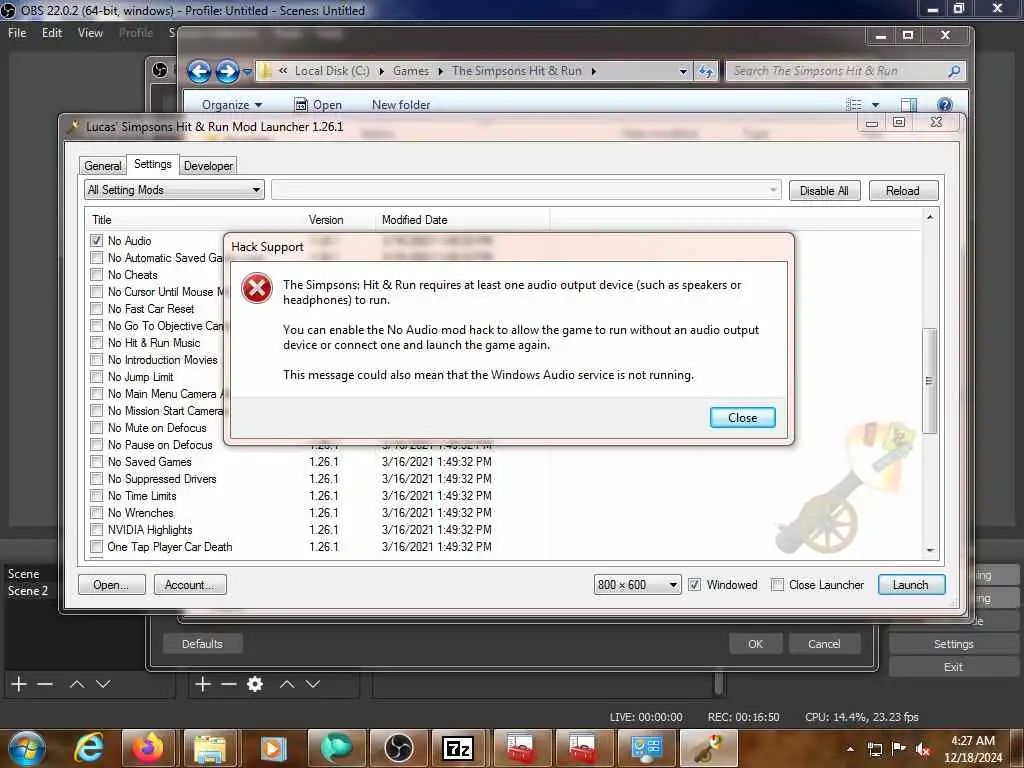Screen dimensions: 1024x768
Task: Uncheck the No Audio mod checkbox
Action: click(x=97, y=240)
